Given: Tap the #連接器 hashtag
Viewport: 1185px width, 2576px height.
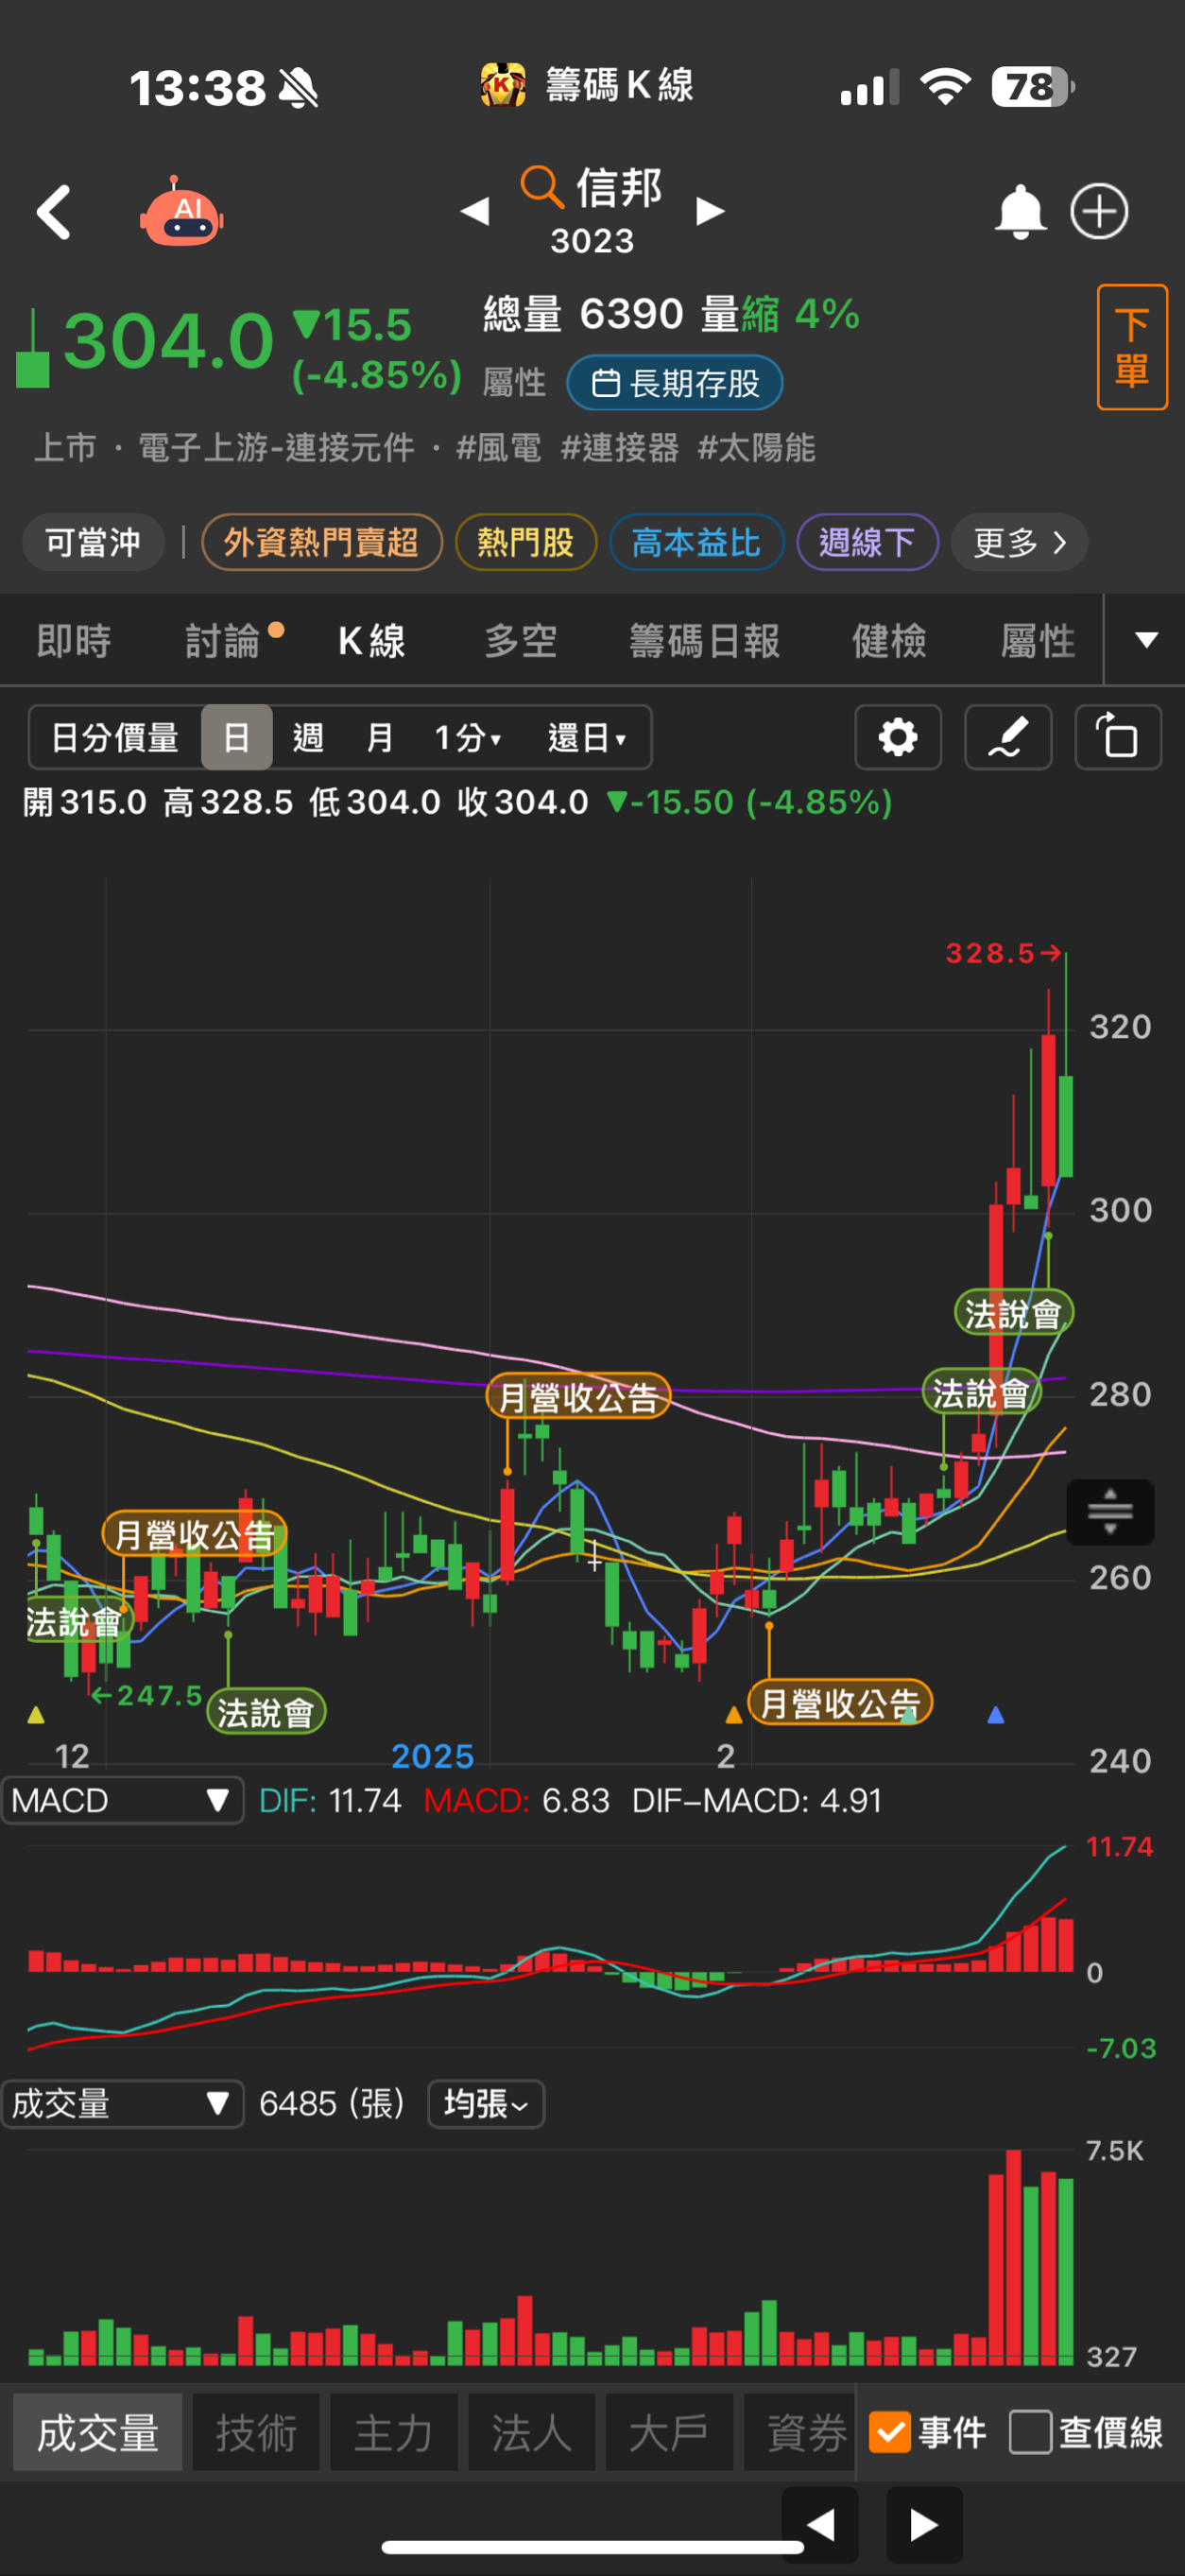Looking at the screenshot, I should (619, 447).
